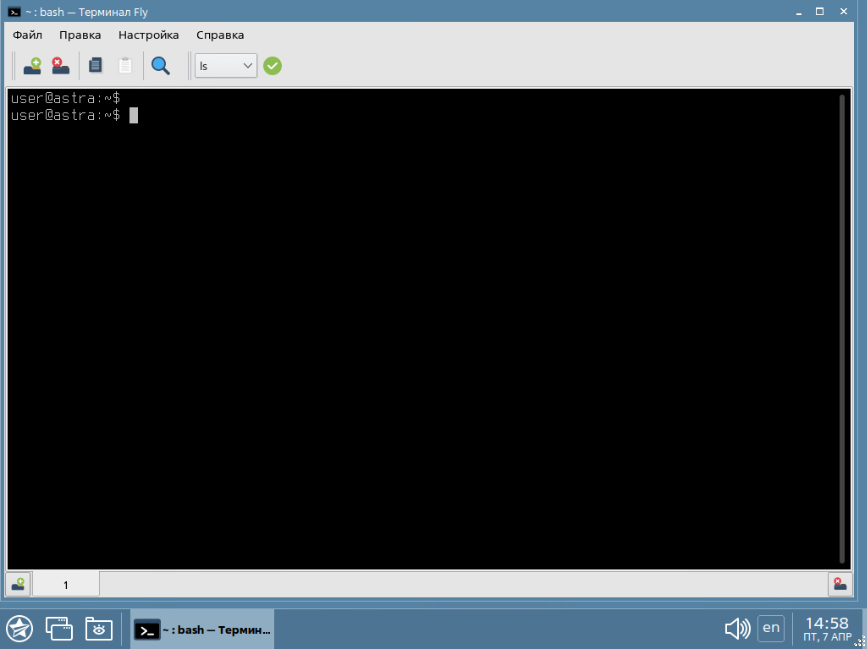Paste with the toolbar clipboard icon

click(126, 65)
